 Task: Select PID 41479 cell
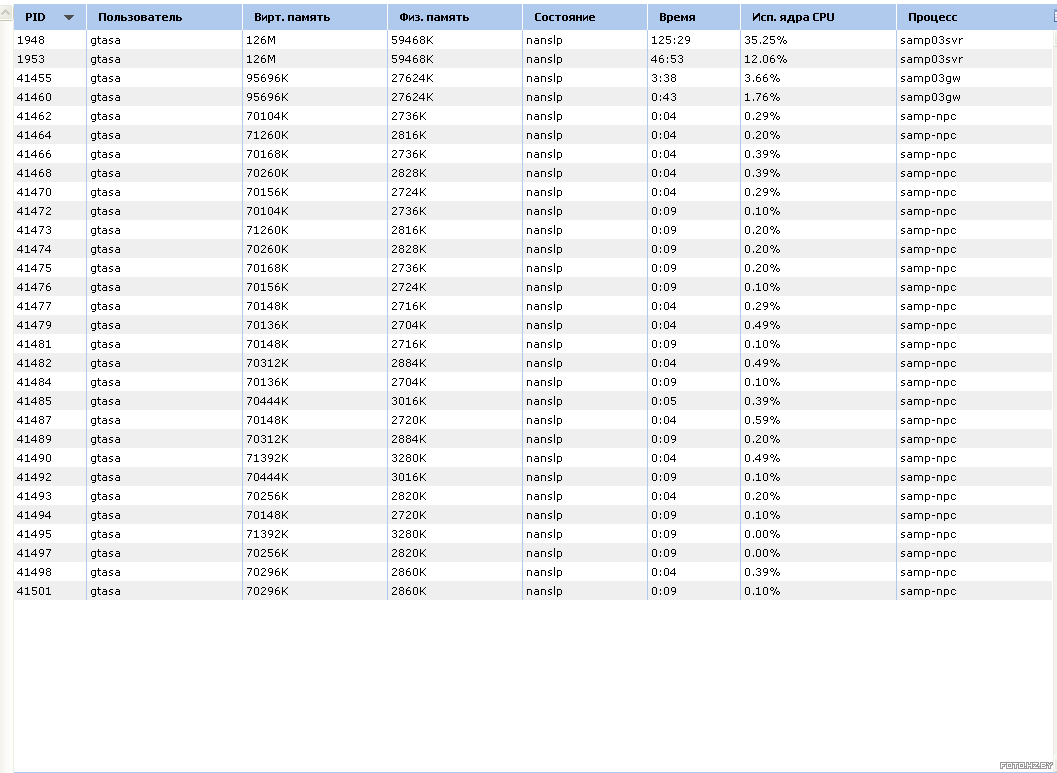point(34,325)
